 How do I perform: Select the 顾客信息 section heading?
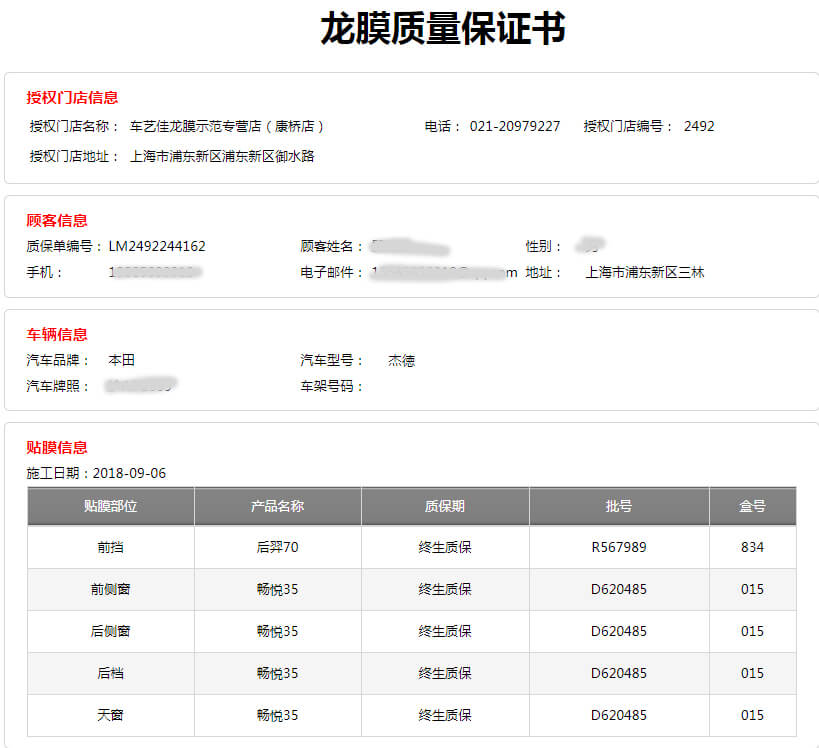[x=57, y=221]
